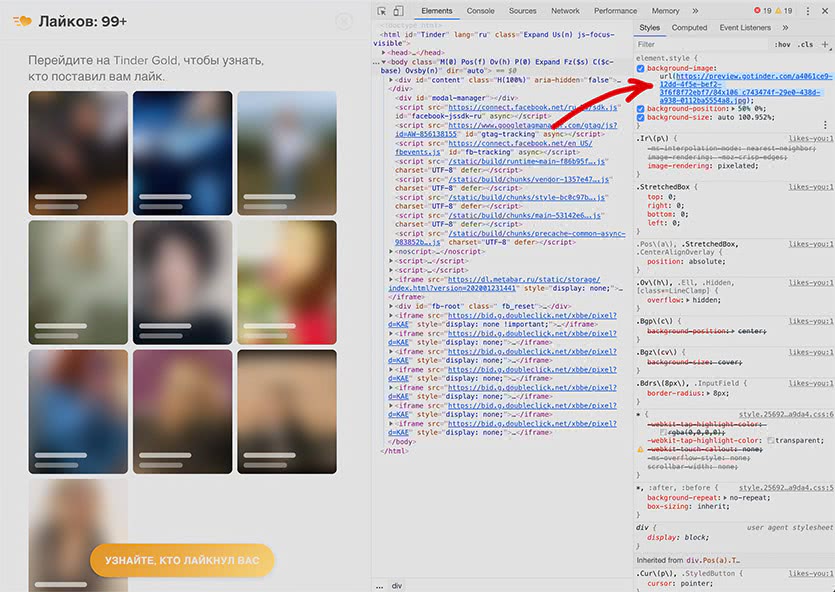Show more Styles sidebar tabs

tap(785, 28)
